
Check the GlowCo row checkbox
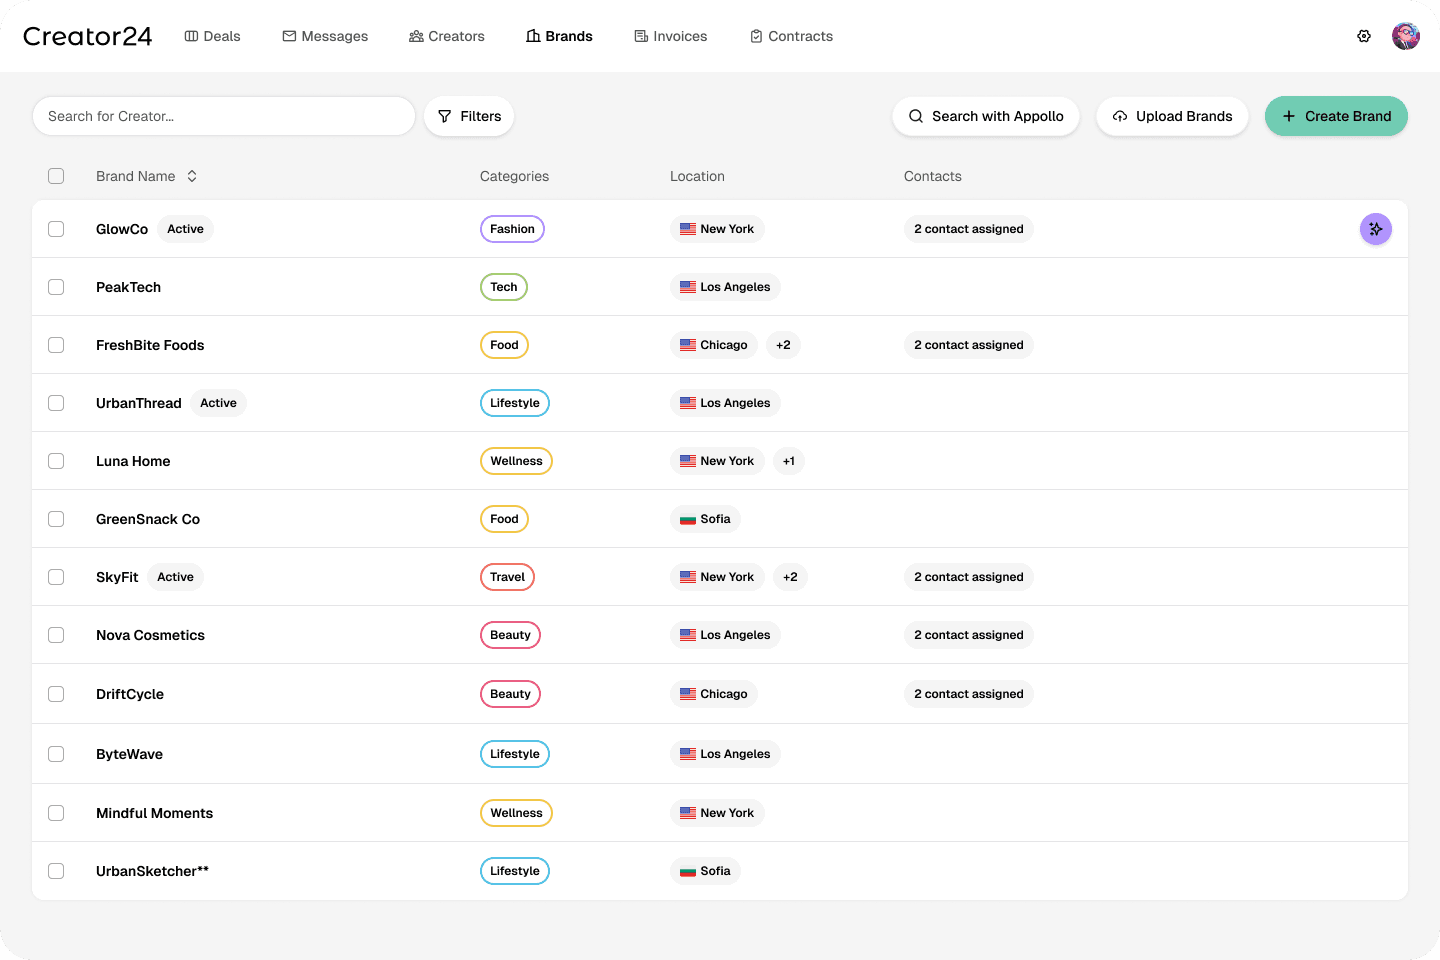pos(56,229)
